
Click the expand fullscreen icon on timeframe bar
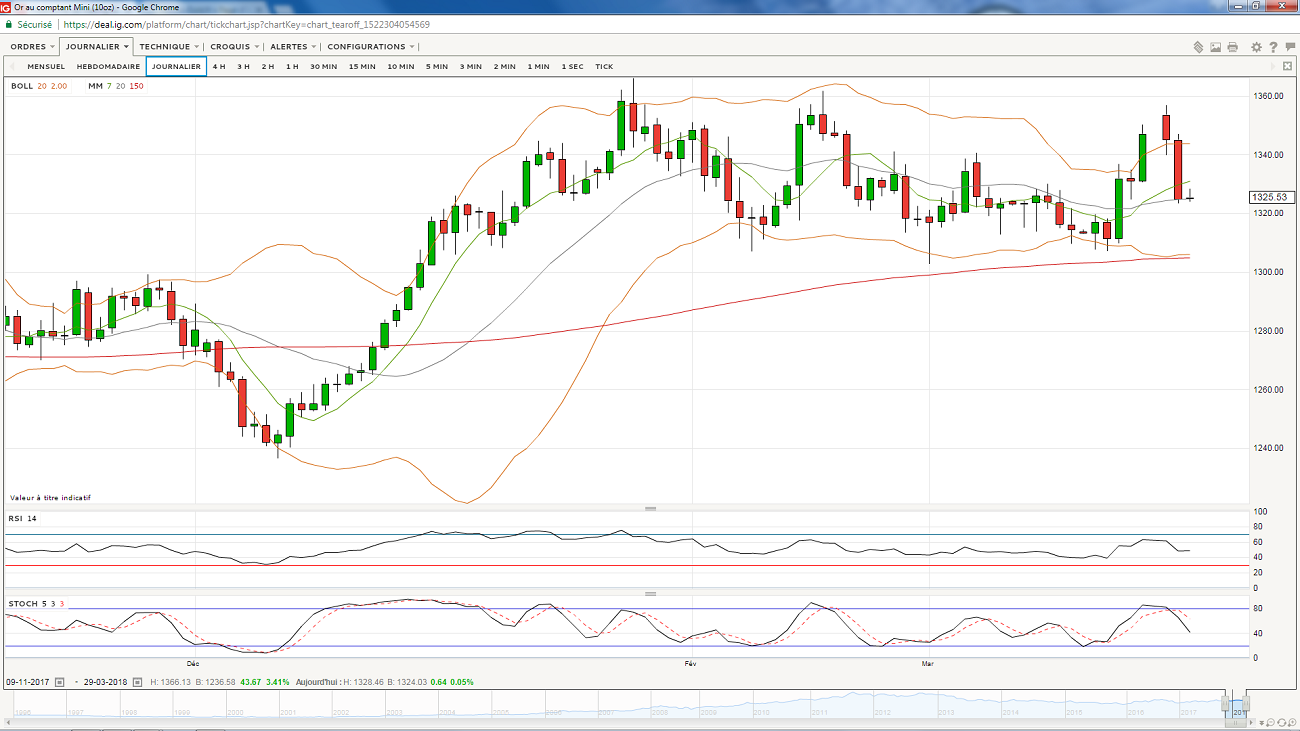1288,67
